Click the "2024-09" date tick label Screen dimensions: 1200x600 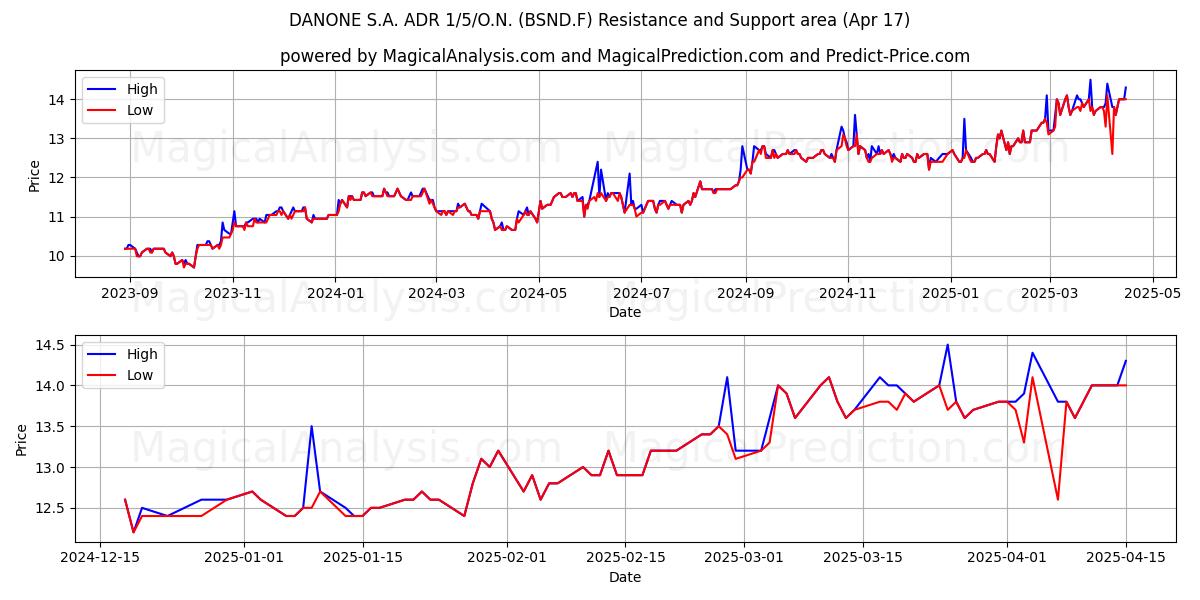745,293
